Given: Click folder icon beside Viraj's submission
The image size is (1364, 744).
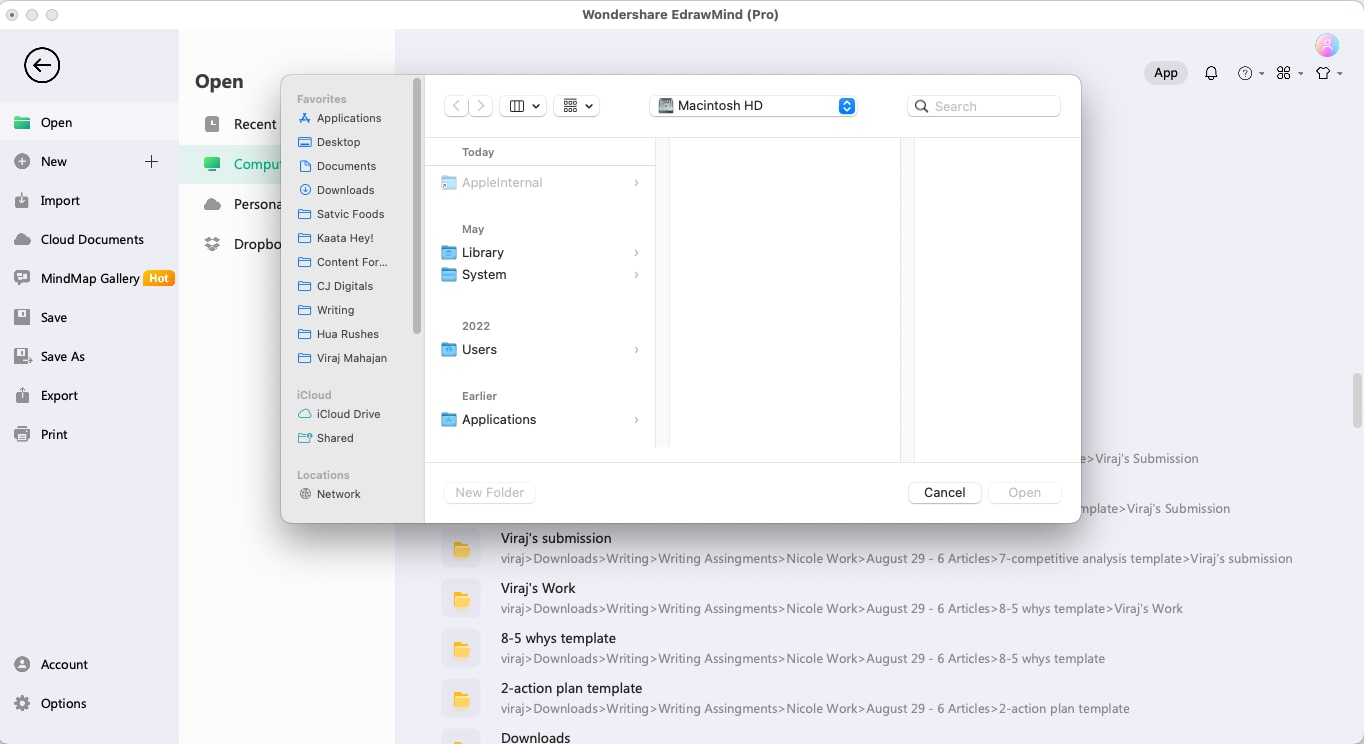Looking at the screenshot, I should click(461, 548).
